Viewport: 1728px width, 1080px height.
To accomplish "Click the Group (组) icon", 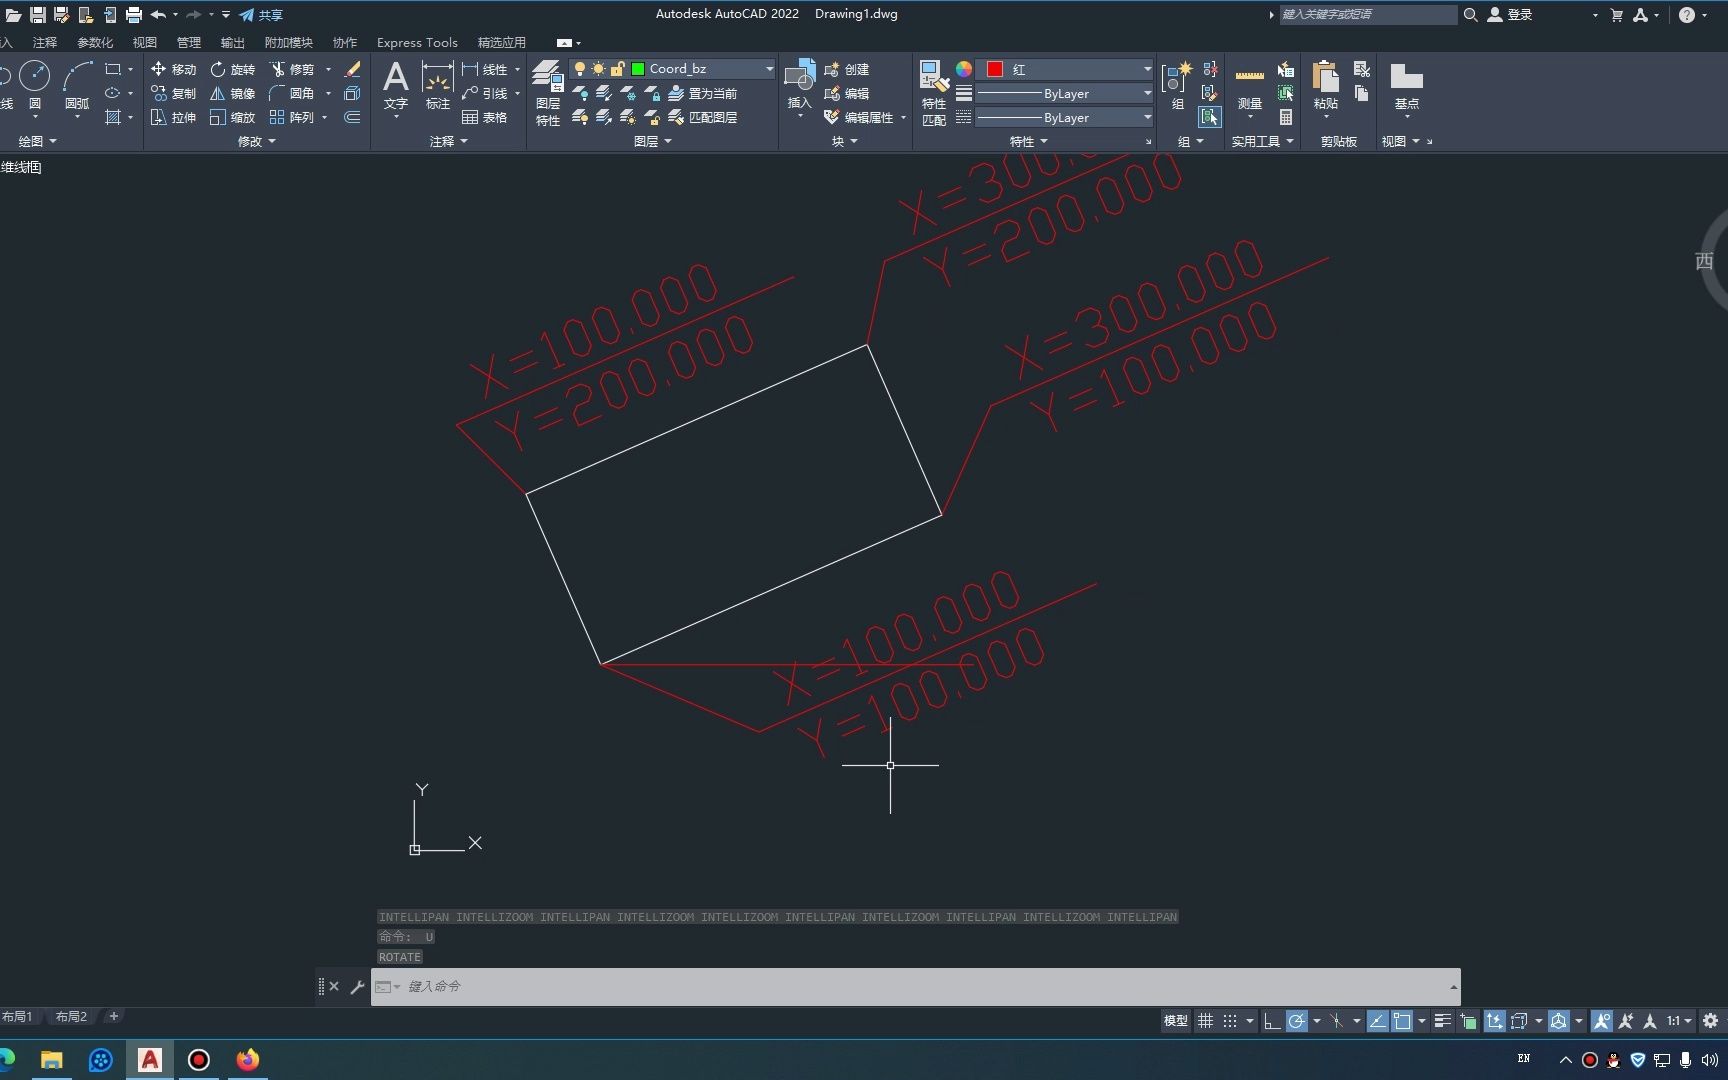I will [x=1178, y=85].
